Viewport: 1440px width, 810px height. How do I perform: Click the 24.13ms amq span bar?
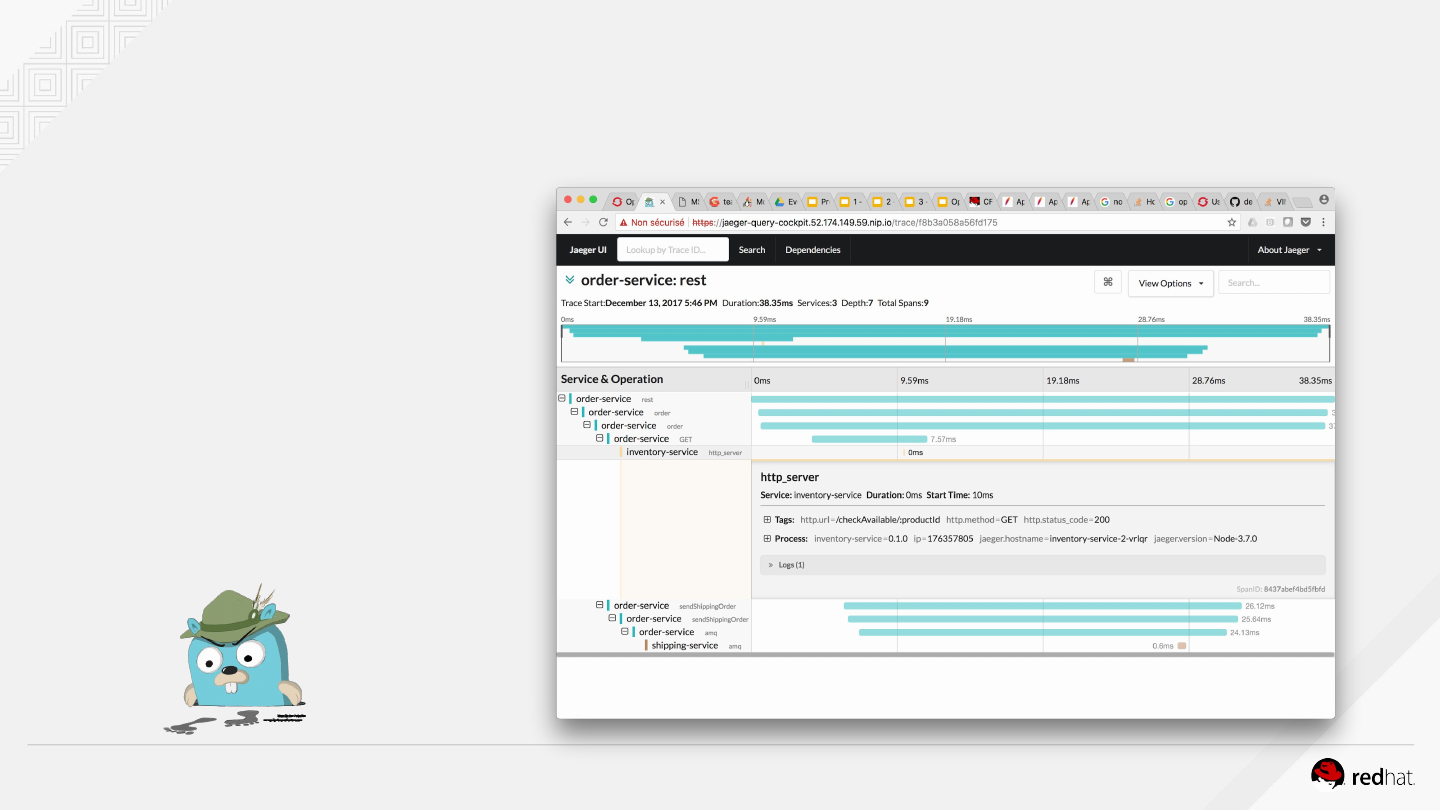pyautogui.click(x=1042, y=632)
